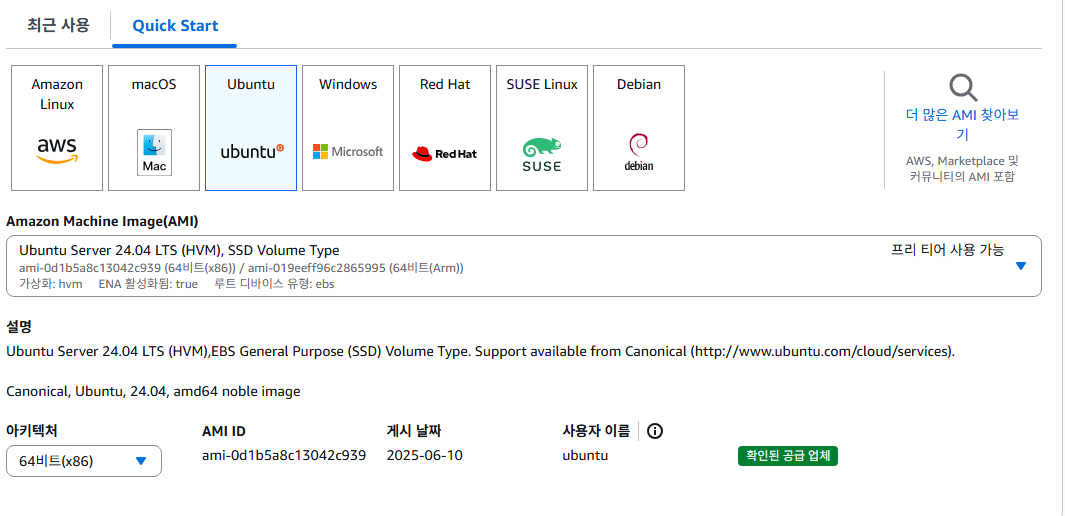Open the Amazon Machine Image dropdown
Image resolution: width=1065 pixels, height=516 pixels.
pos(524,266)
